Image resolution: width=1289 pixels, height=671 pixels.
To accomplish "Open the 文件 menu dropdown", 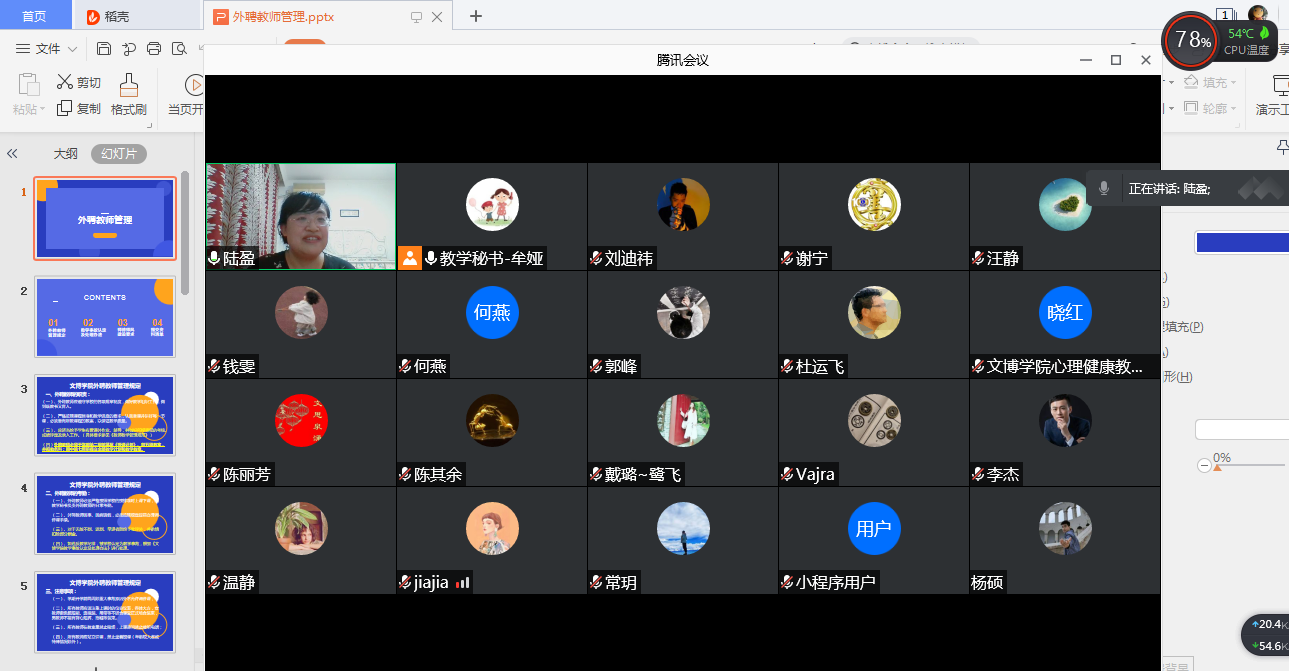I will [47, 49].
